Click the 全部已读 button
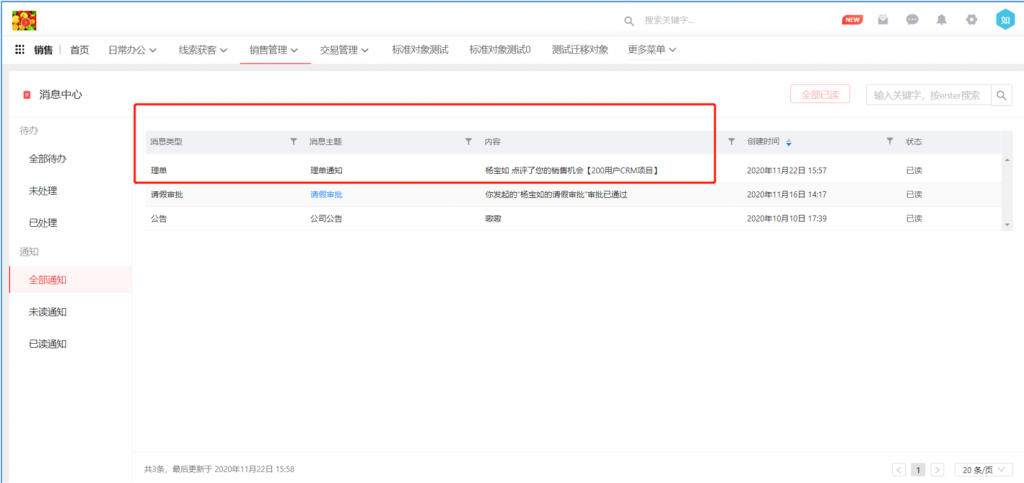The width and height of the screenshot is (1024, 483). pyautogui.click(x=820, y=94)
